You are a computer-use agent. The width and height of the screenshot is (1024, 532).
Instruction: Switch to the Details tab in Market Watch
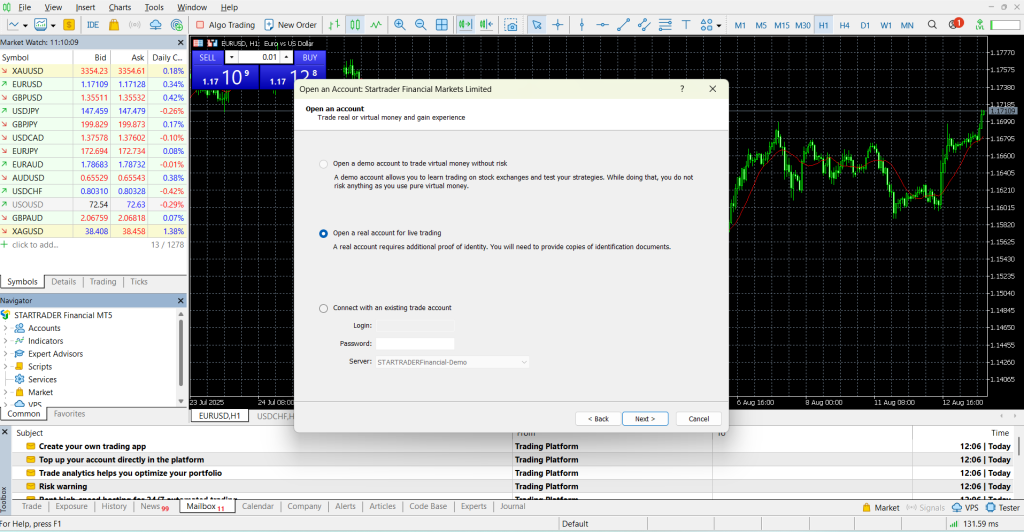[63, 282]
